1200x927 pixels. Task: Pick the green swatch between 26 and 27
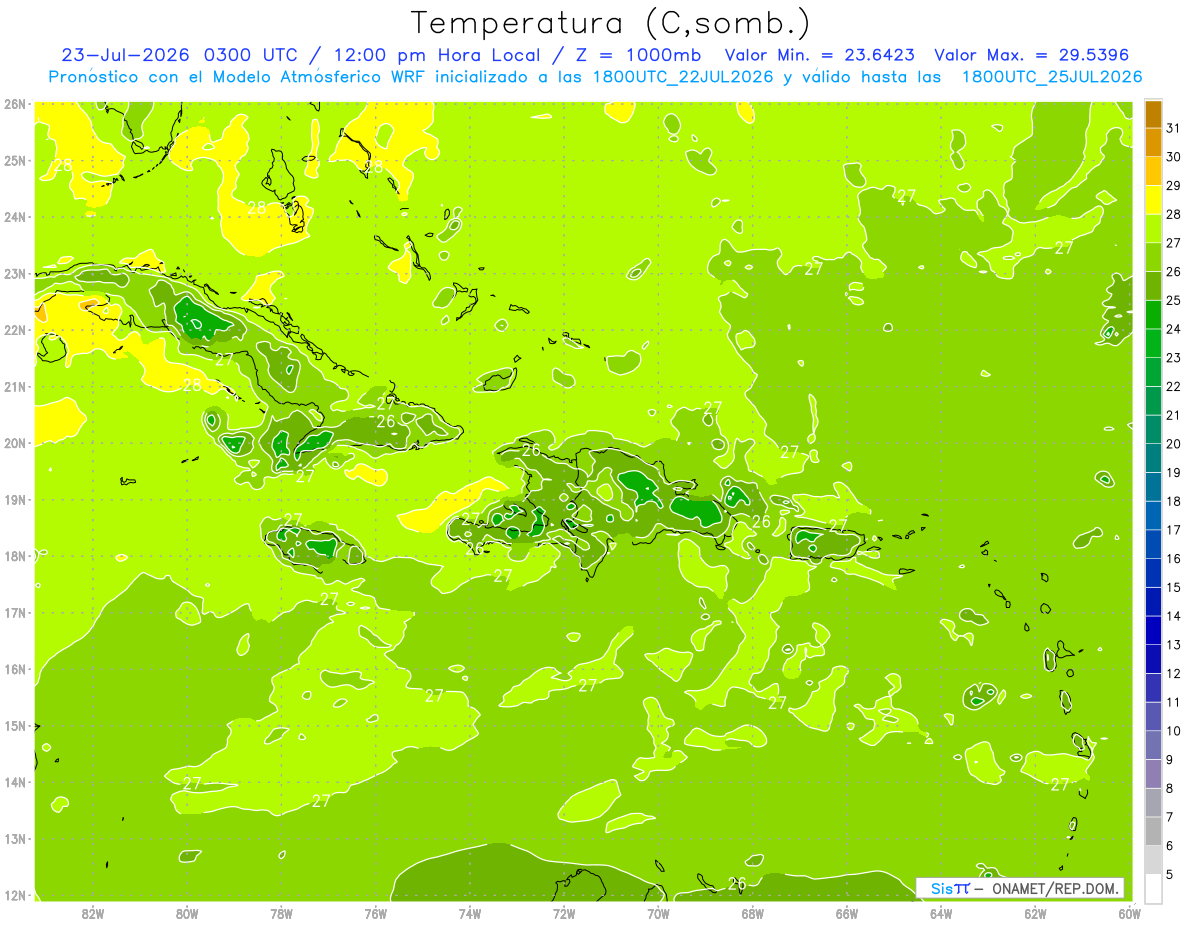(1153, 258)
